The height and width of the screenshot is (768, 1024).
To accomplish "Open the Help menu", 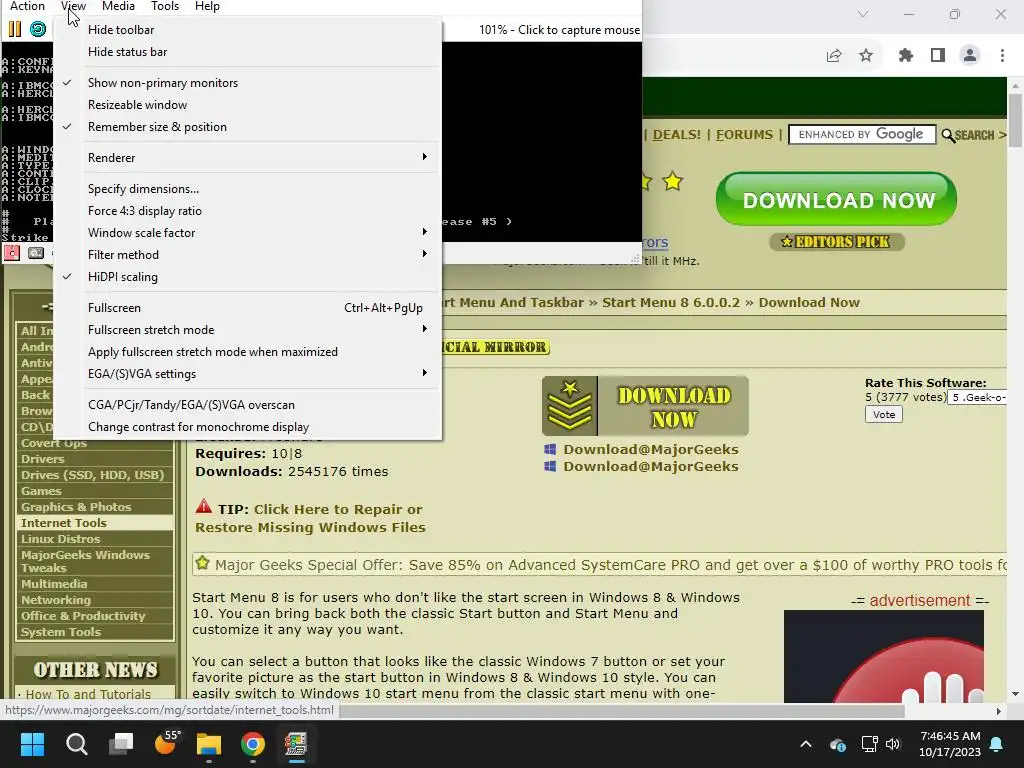I will [x=207, y=7].
